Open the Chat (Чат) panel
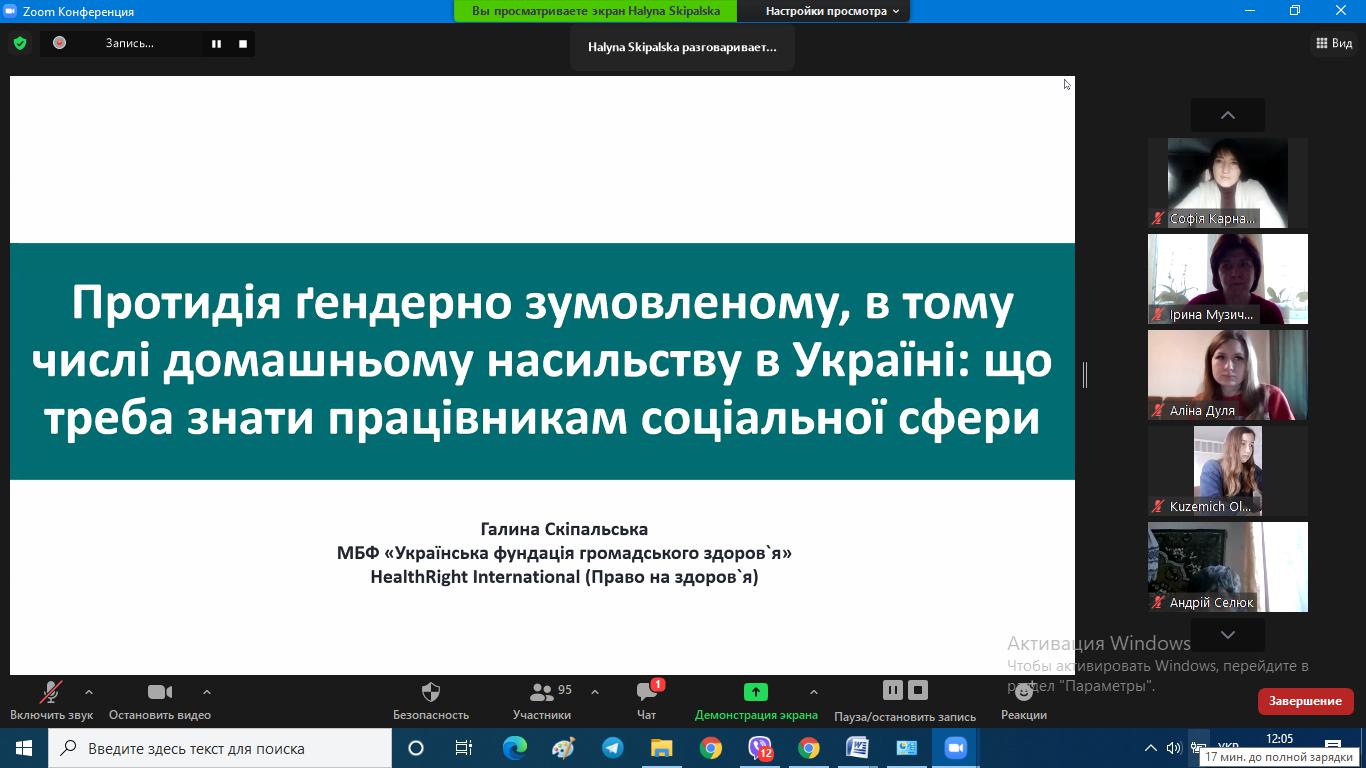 pyautogui.click(x=646, y=692)
